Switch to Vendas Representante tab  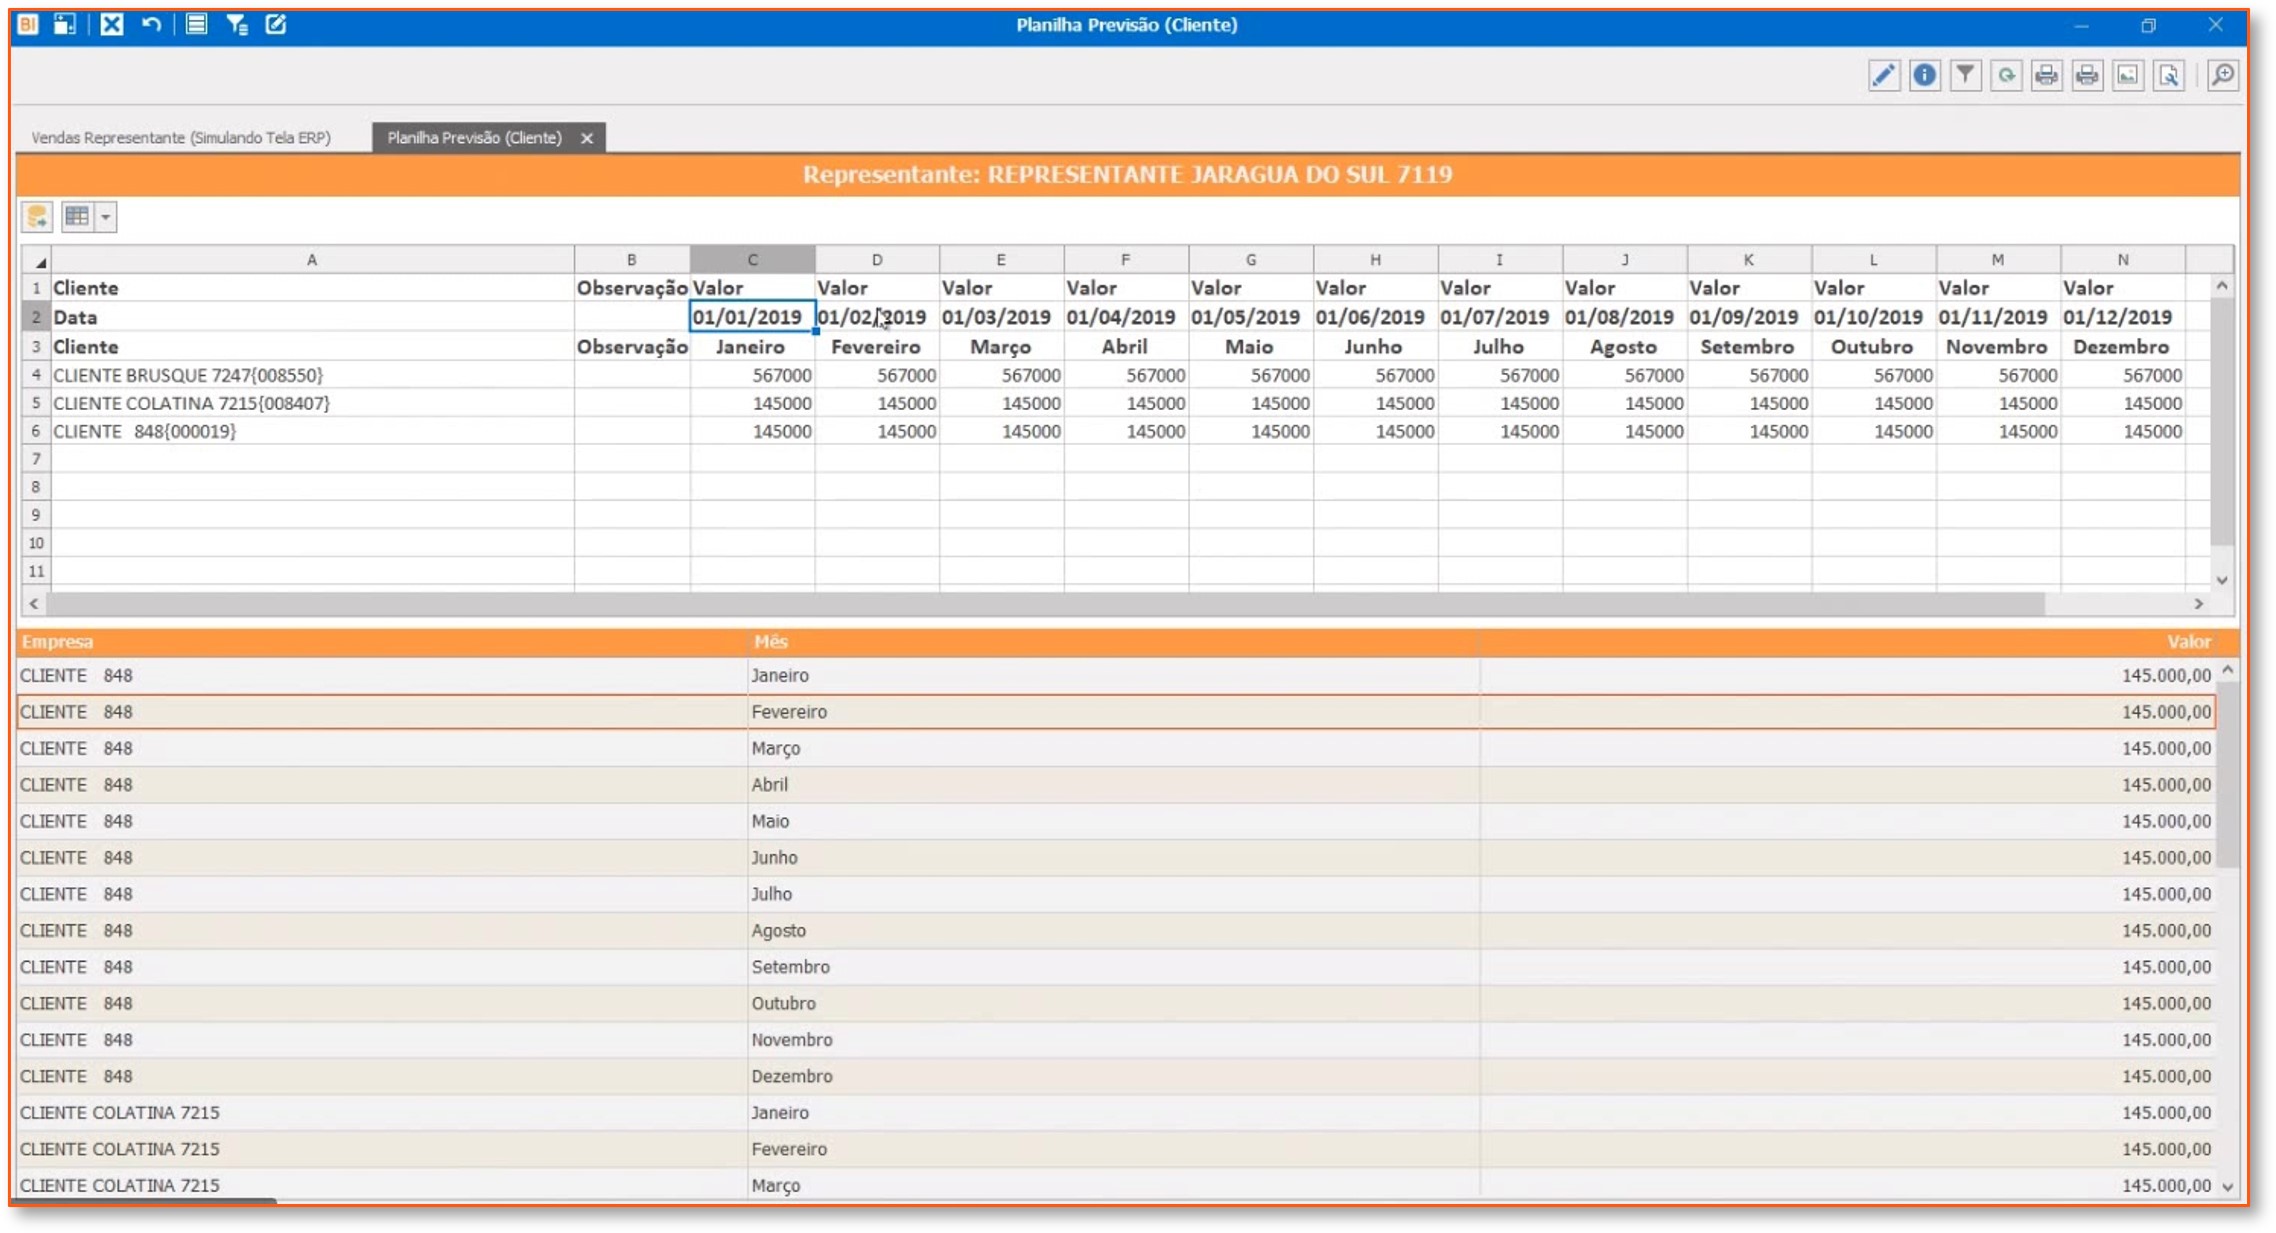181,138
